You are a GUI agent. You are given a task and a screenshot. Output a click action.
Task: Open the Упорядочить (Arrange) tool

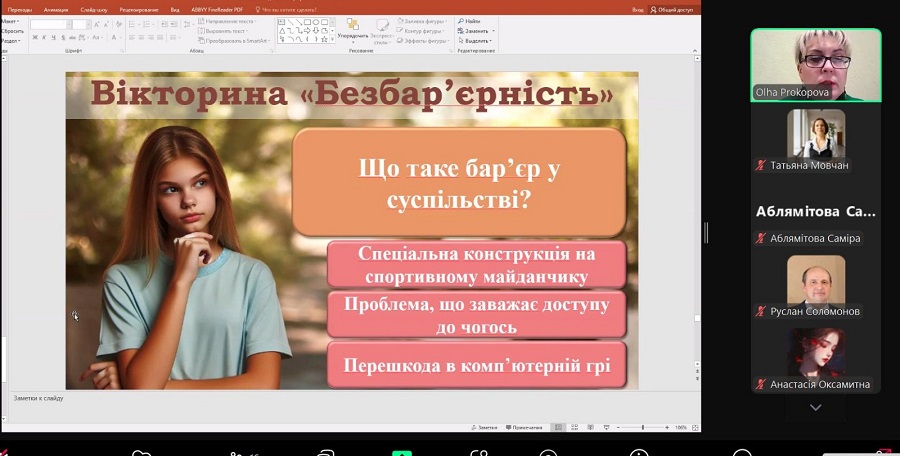click(353, 28)
